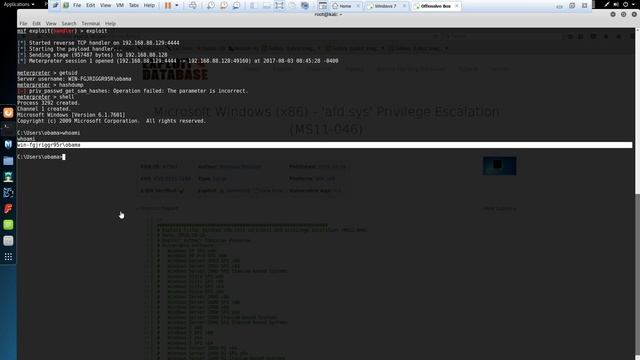Click the VMware Unity mode icon
Image resolution: width=640 pixels, height=360 pixels.
(292, 6)
